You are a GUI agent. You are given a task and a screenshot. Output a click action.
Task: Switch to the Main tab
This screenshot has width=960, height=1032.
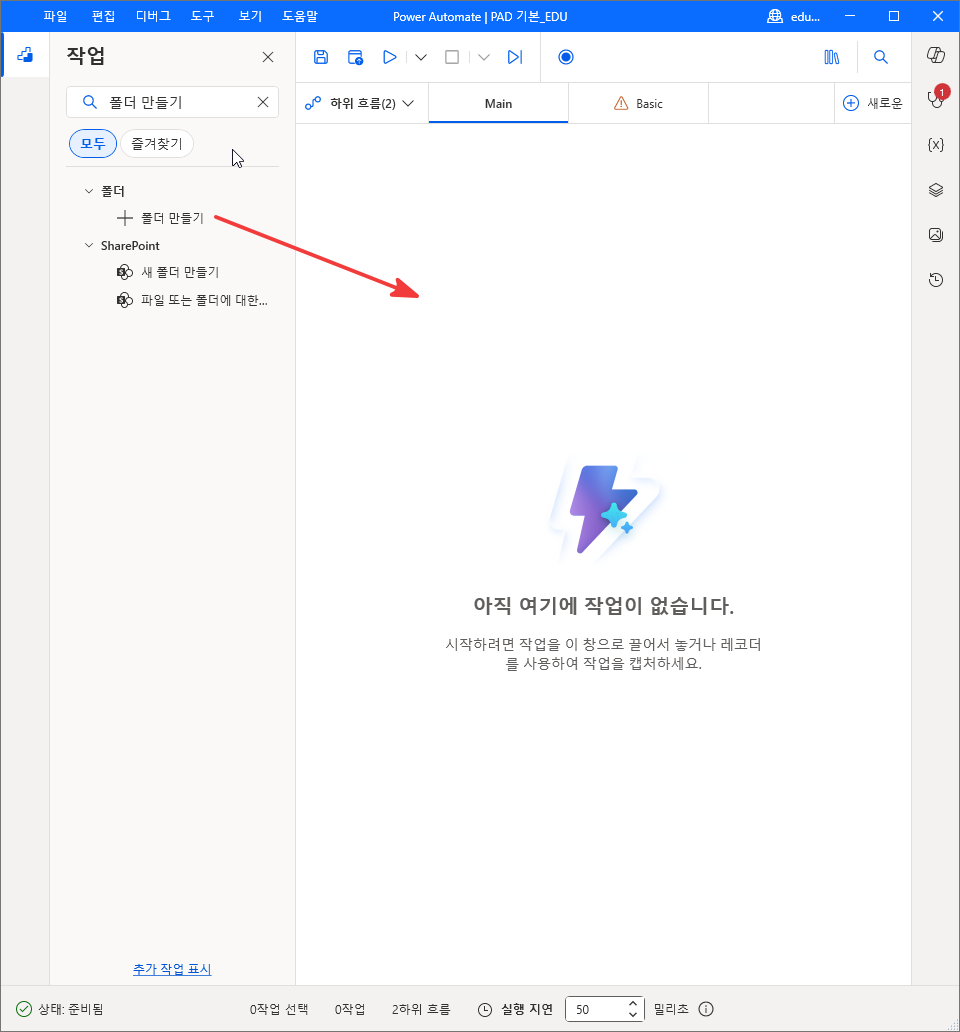click(x=498, y=103)
